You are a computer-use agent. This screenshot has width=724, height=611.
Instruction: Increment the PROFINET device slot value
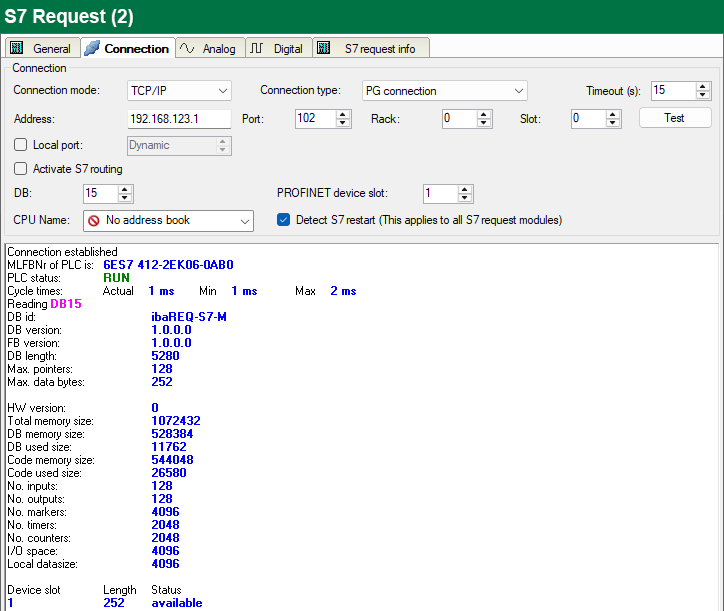pos(465,189)
